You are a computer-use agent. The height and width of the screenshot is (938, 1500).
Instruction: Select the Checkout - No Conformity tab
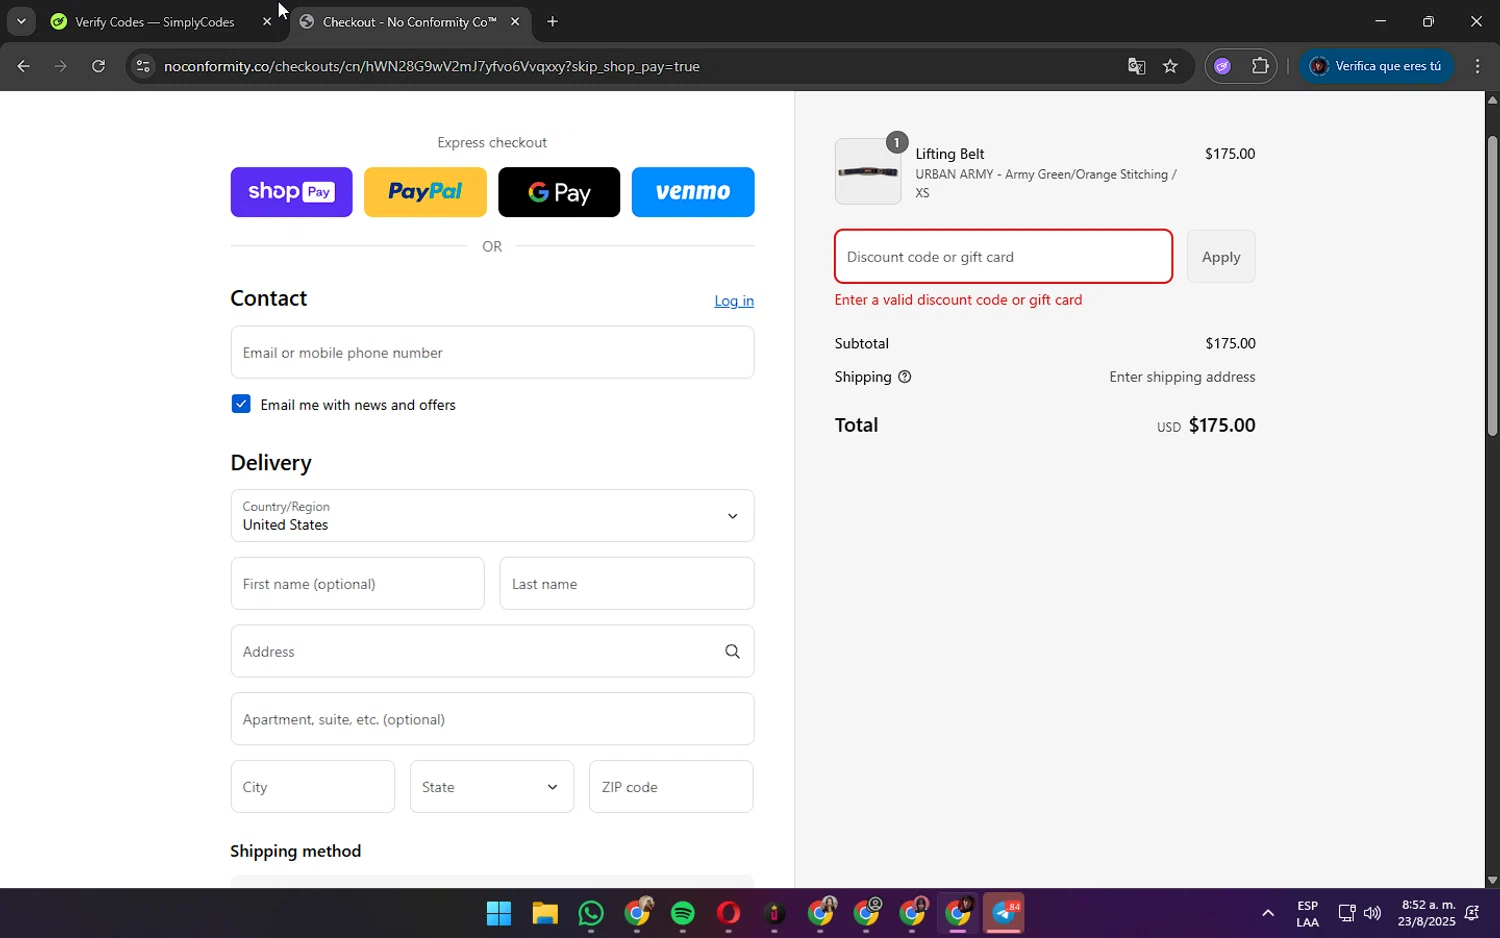410,21
